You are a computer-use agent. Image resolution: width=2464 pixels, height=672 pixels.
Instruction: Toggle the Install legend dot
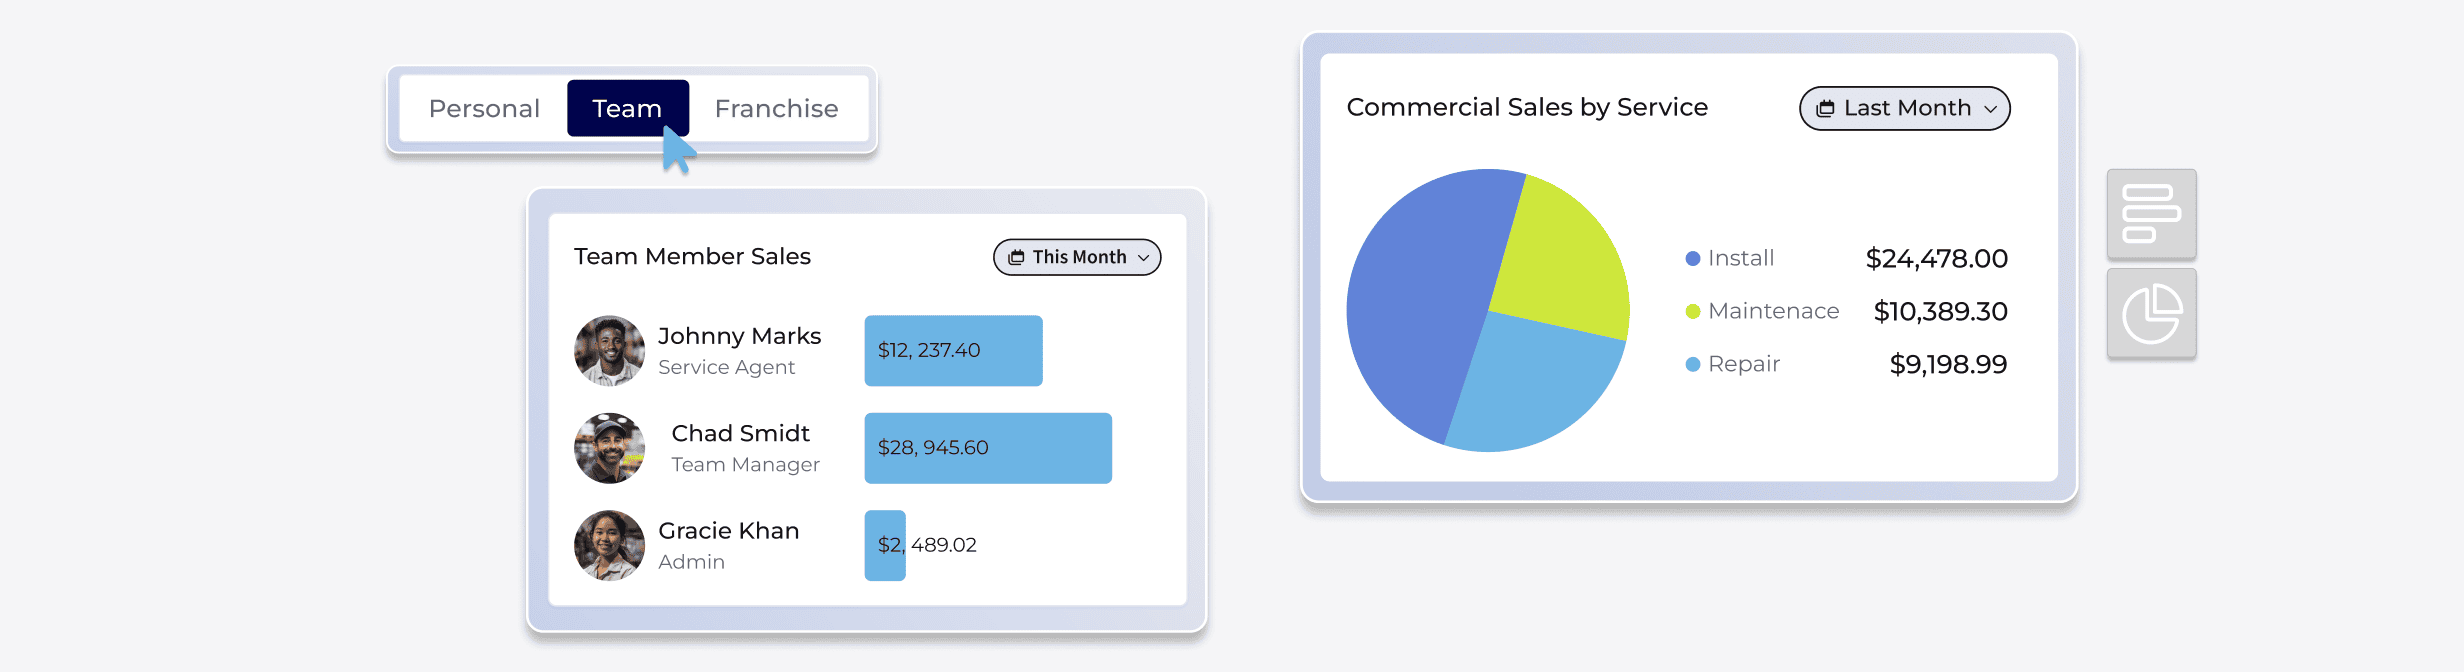[x=1691, y=258]
